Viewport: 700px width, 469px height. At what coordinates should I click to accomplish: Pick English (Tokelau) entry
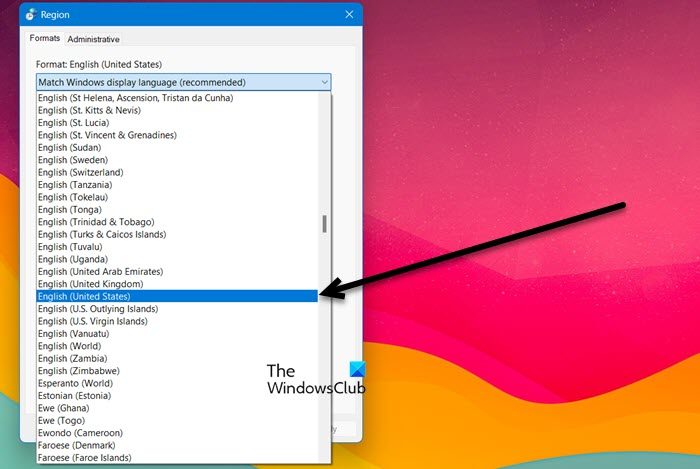(x=177, y=197)
